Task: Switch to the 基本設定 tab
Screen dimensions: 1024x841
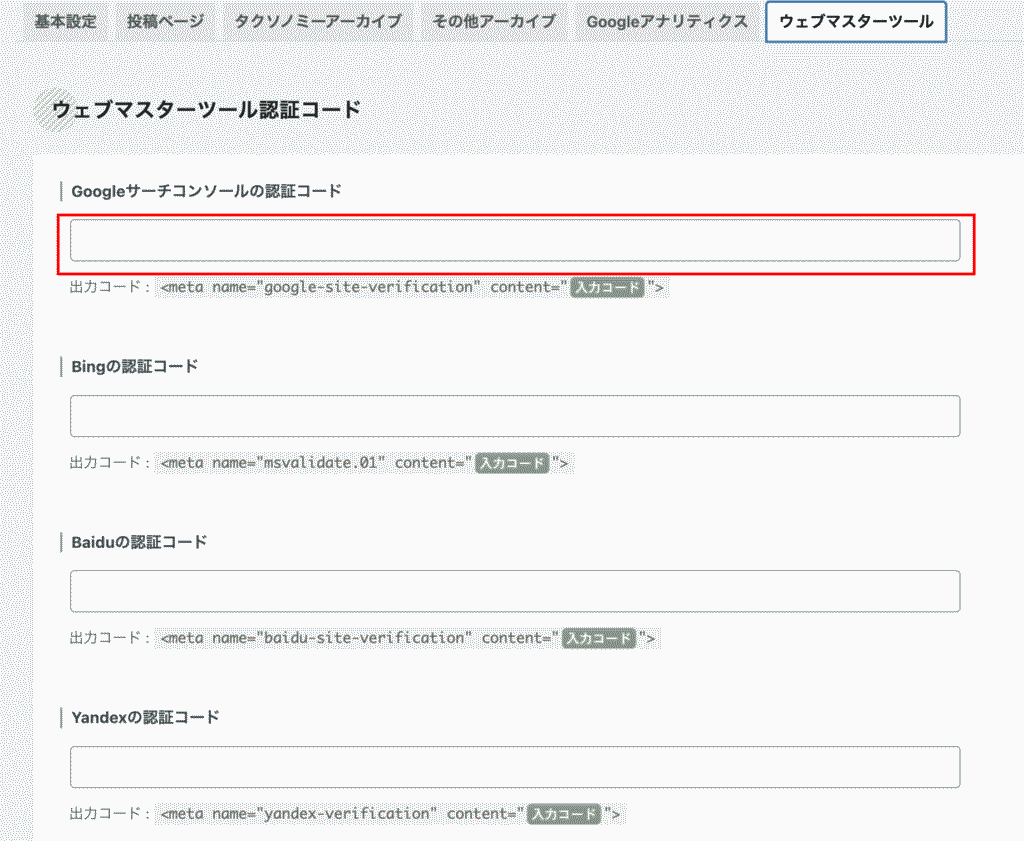Action: [65, 22]
